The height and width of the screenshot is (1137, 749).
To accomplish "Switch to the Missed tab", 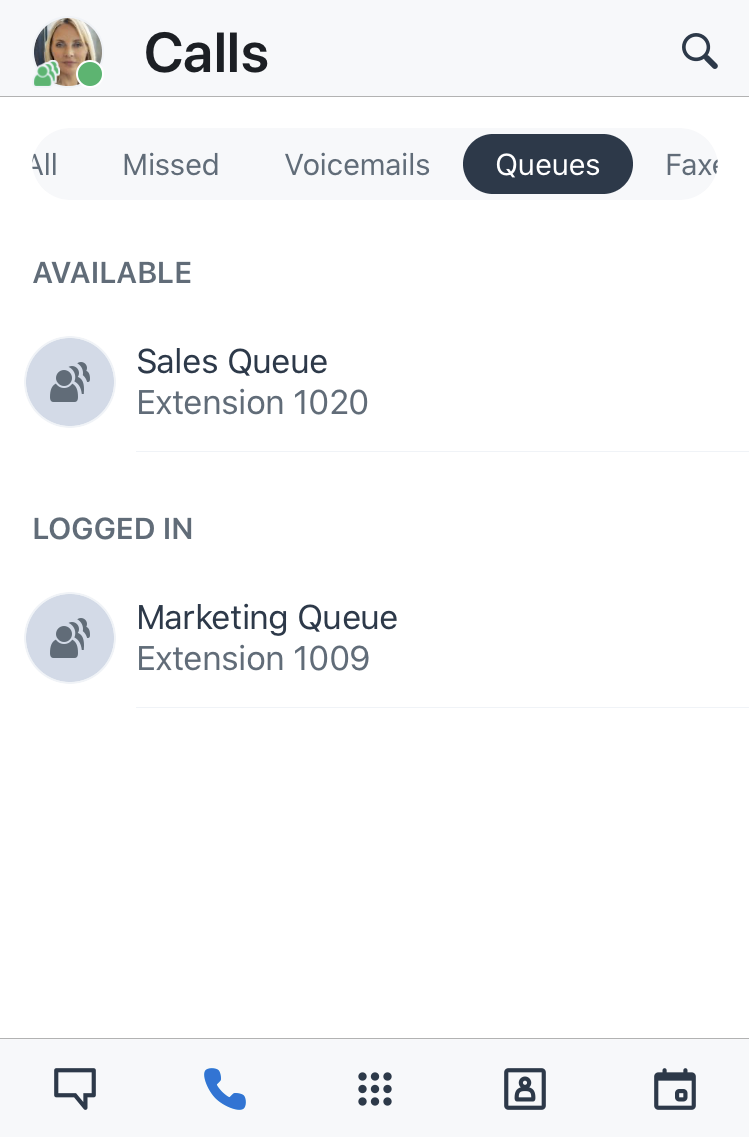I will click(170, 165).
